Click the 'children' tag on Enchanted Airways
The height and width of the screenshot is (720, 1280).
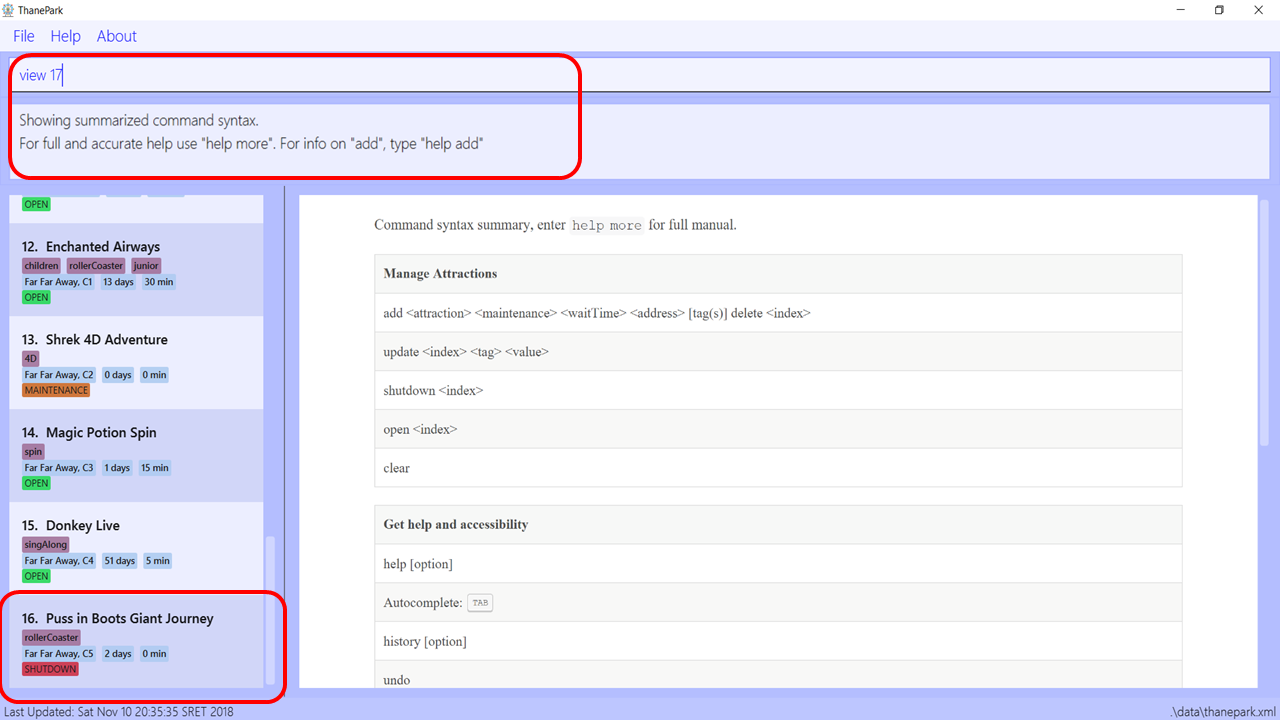(42, 266)
